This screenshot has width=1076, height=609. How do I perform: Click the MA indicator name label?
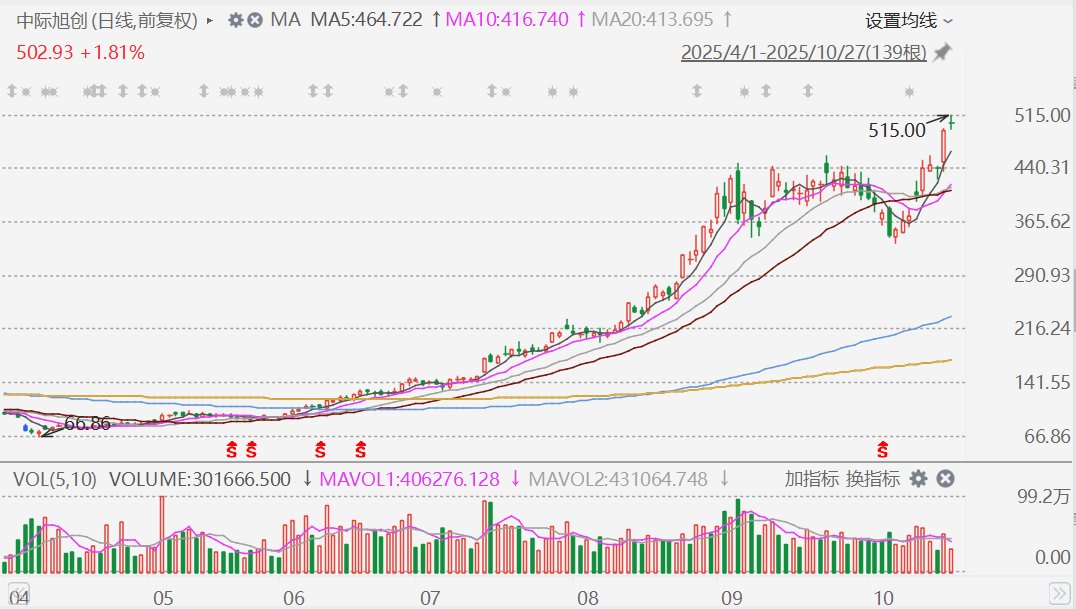[x=286, y=20]
